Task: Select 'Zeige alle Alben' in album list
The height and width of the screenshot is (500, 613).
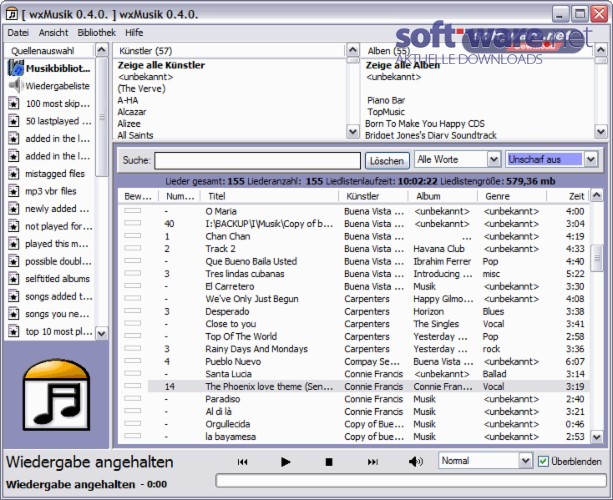Action: pos(403,65)
